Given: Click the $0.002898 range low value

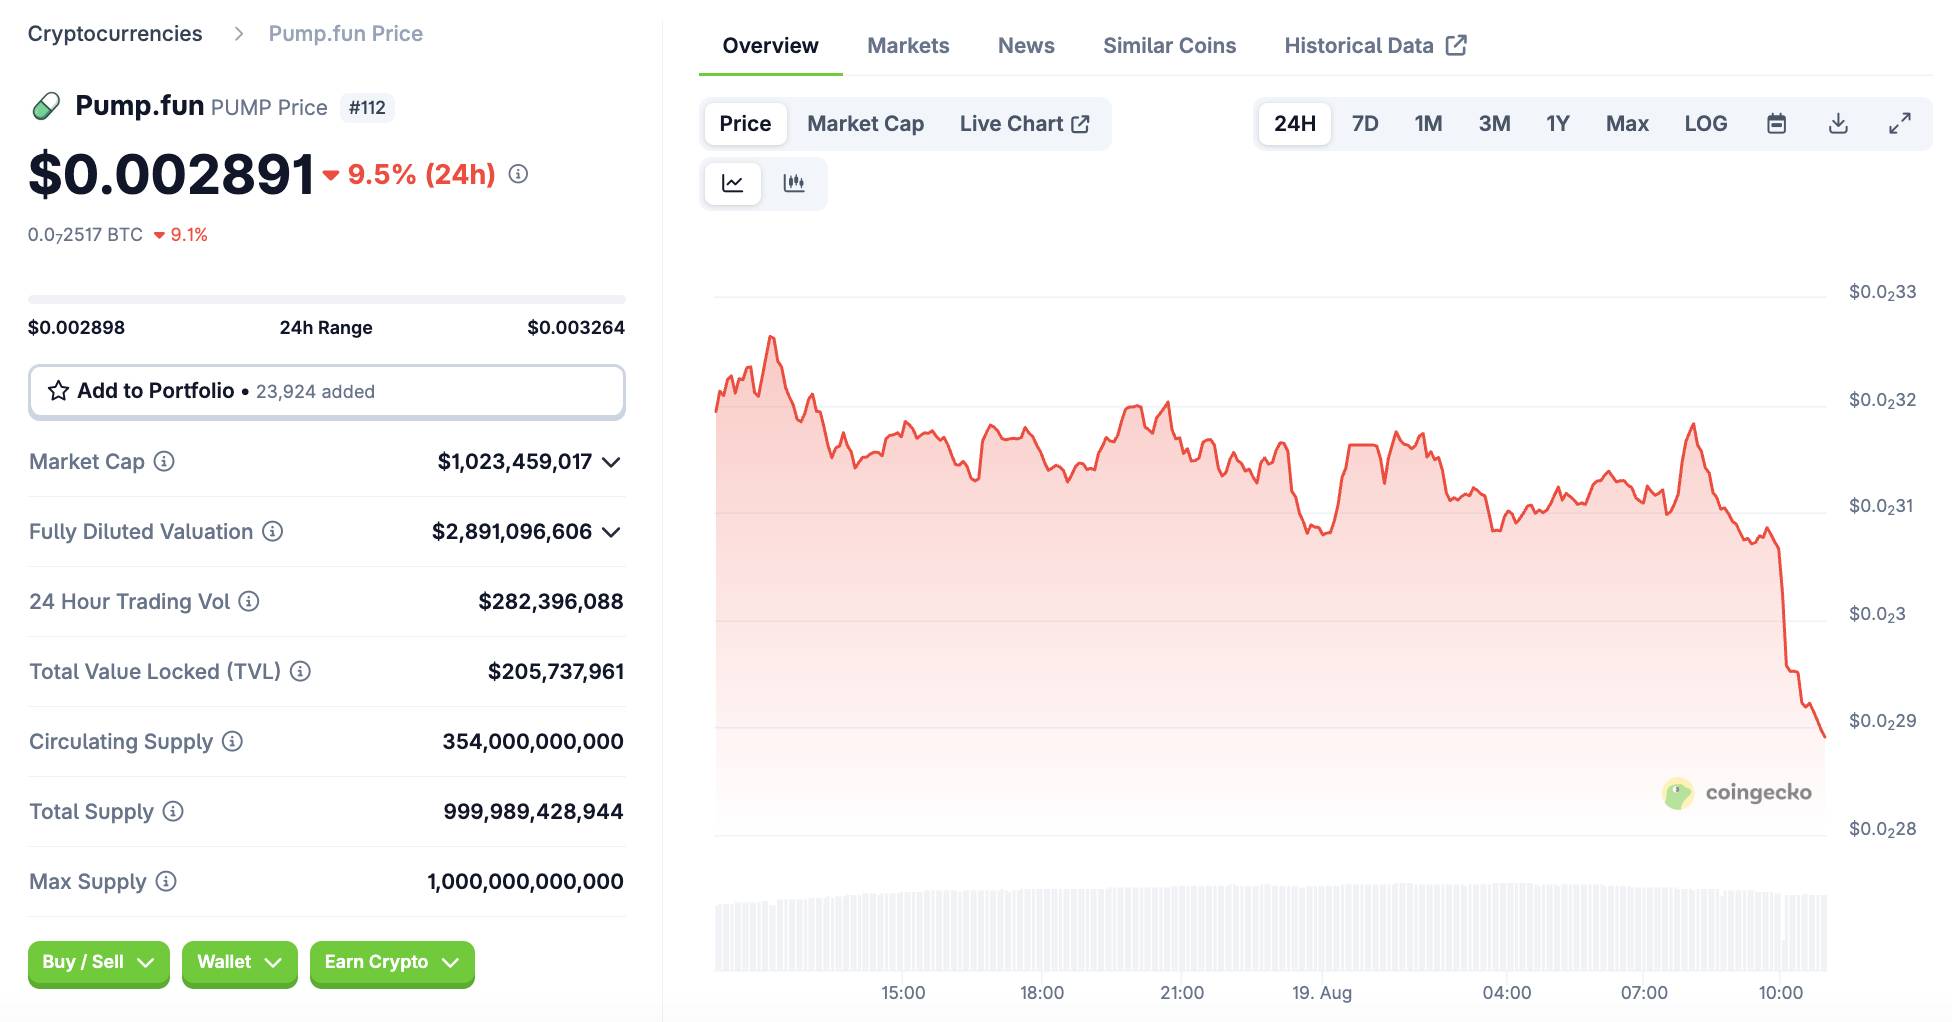Looking at the screenshot, I should (x=77, y=328).
